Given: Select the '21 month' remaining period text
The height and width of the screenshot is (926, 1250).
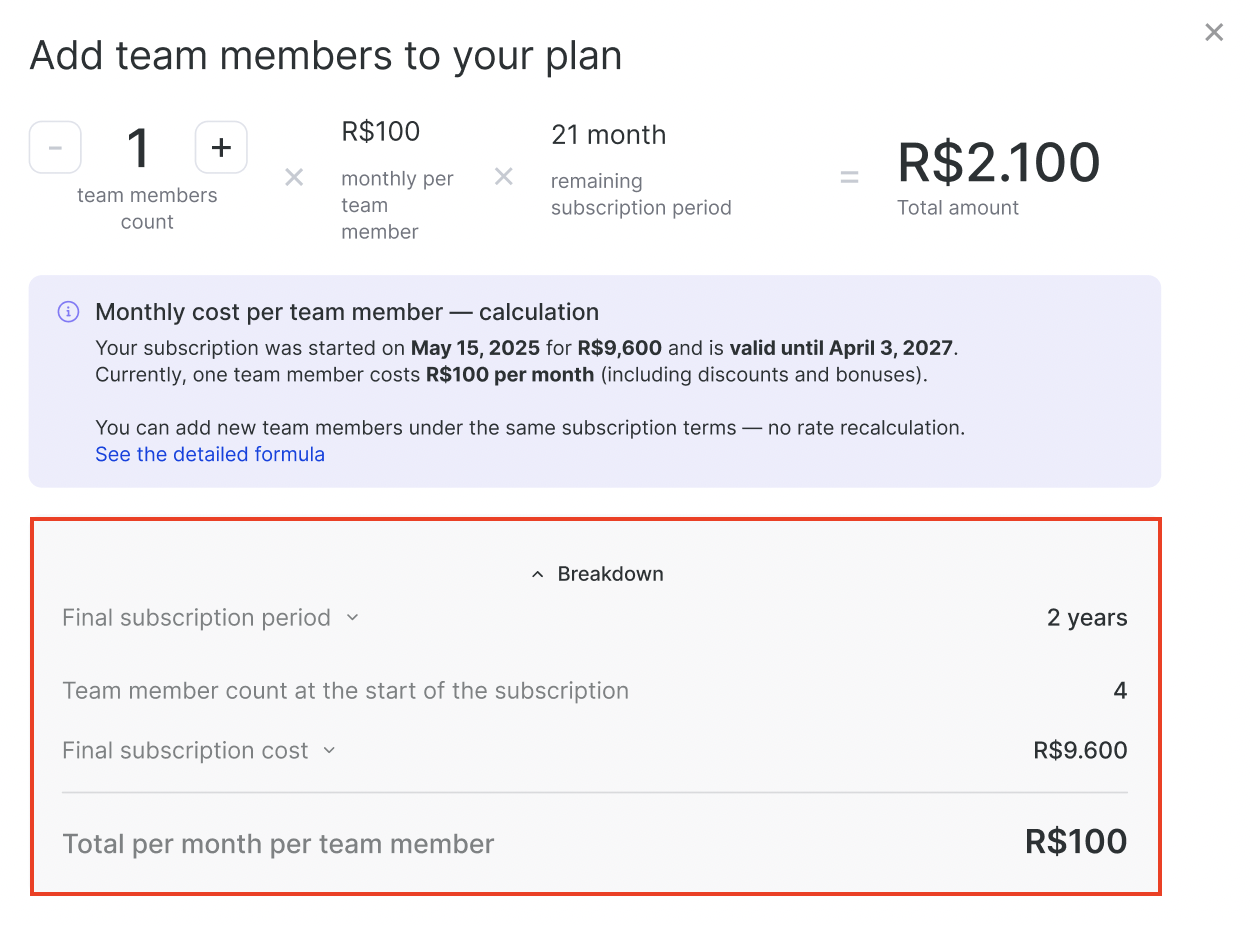Looking at the screenshot, I should [608, 135].
